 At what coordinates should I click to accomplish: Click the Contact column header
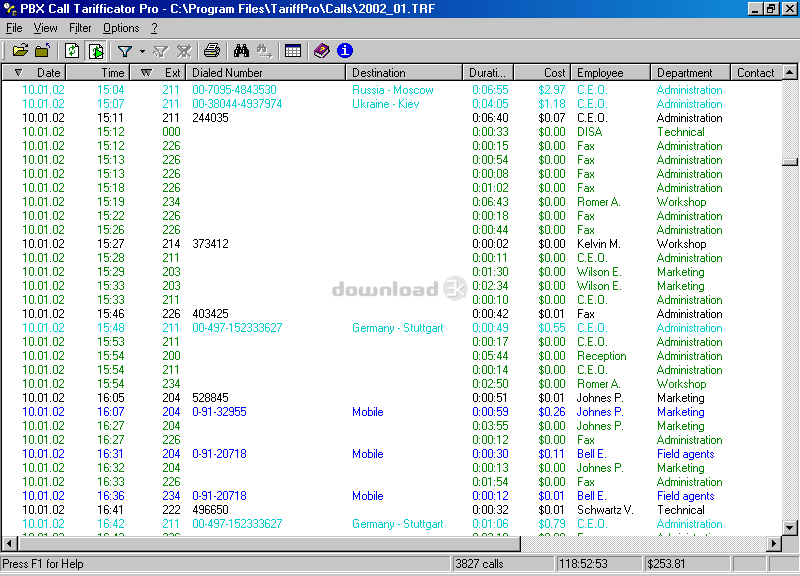(x=756, y=72)
